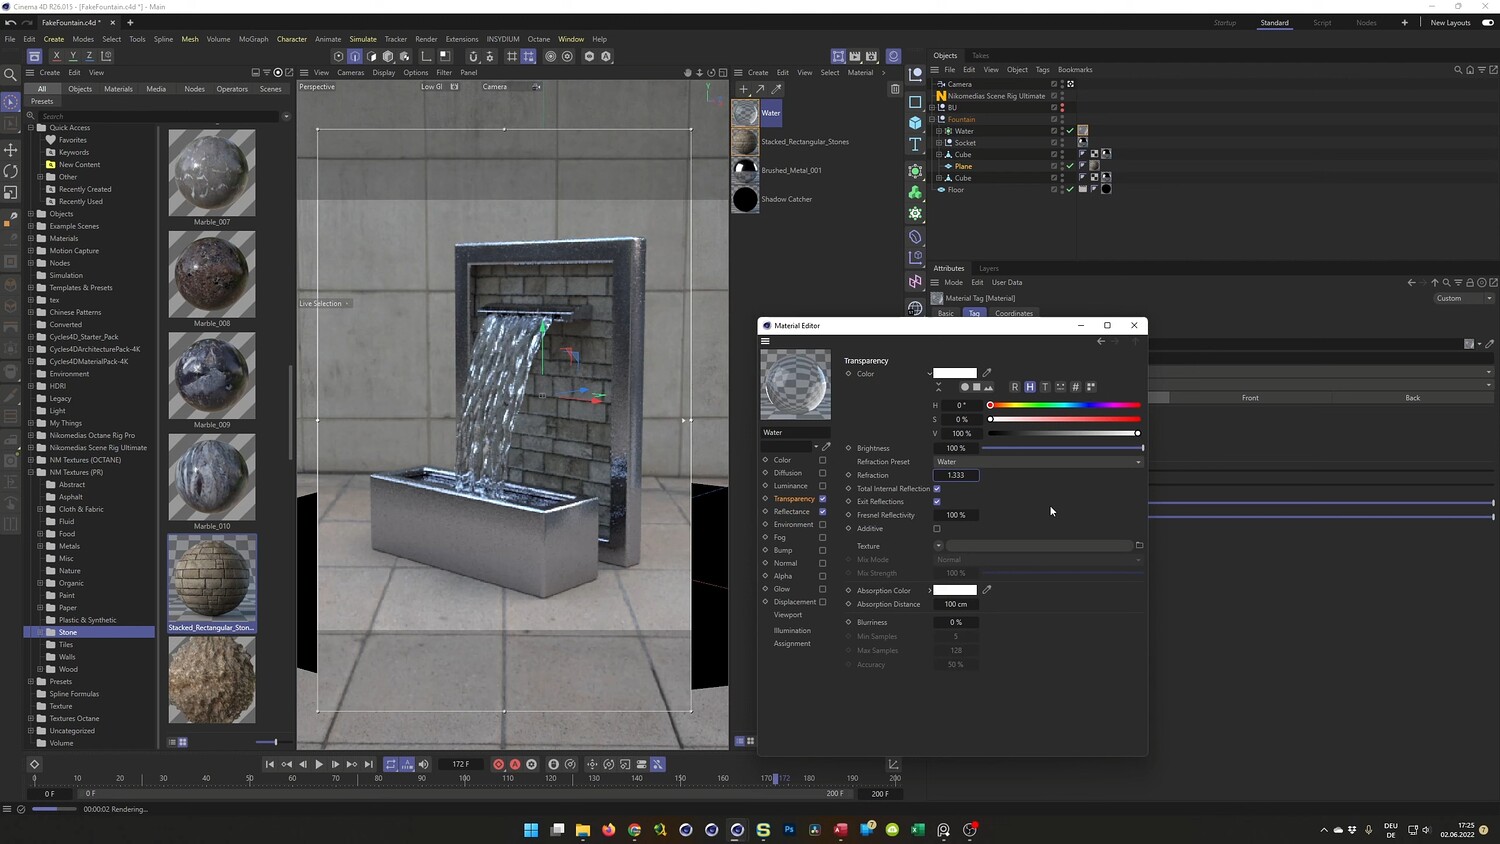Toggle Autokeying in the timeline bar
The width and height of the screenshot is (1500, 844).
(x=515, y=764)
